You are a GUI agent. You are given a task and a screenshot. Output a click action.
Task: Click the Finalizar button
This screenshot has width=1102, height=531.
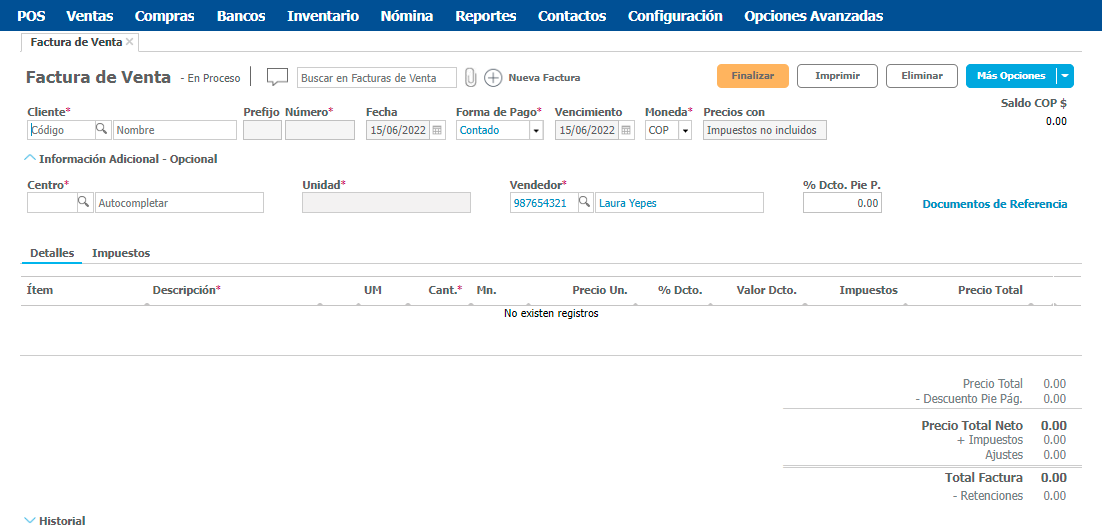pyautogui.click(x=752, y=76)
